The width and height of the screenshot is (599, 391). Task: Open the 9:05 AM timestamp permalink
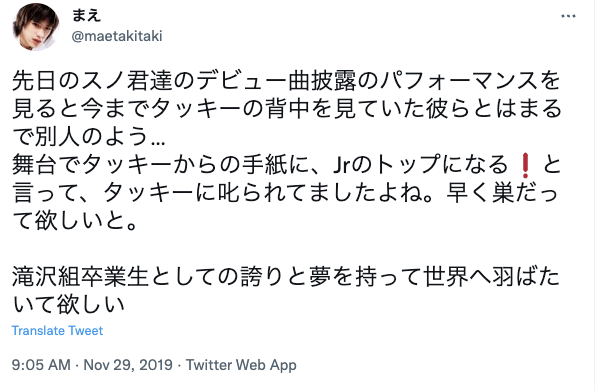click(41, 365)
